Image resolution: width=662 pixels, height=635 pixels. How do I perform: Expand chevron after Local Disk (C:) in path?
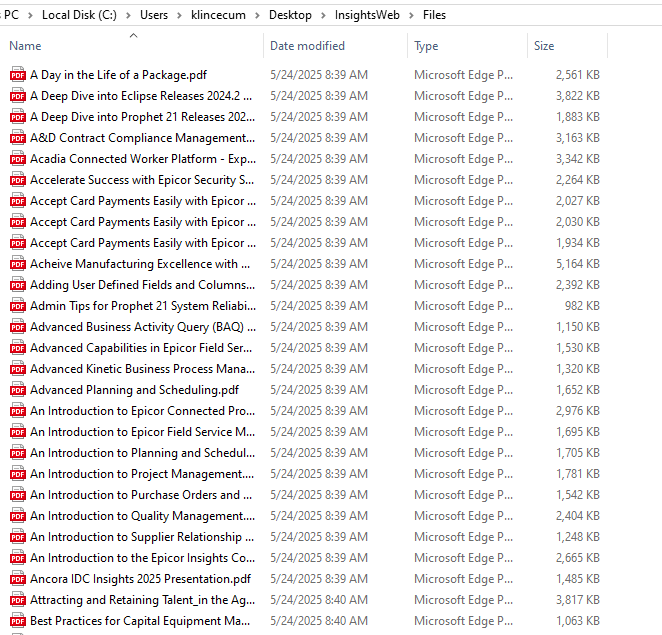pyautogui.click(x=128, y=16)
